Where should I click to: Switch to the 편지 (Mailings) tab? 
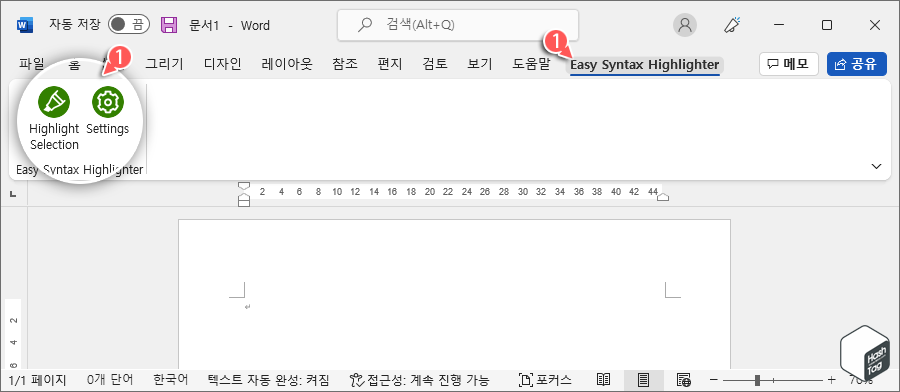[390, 64]
